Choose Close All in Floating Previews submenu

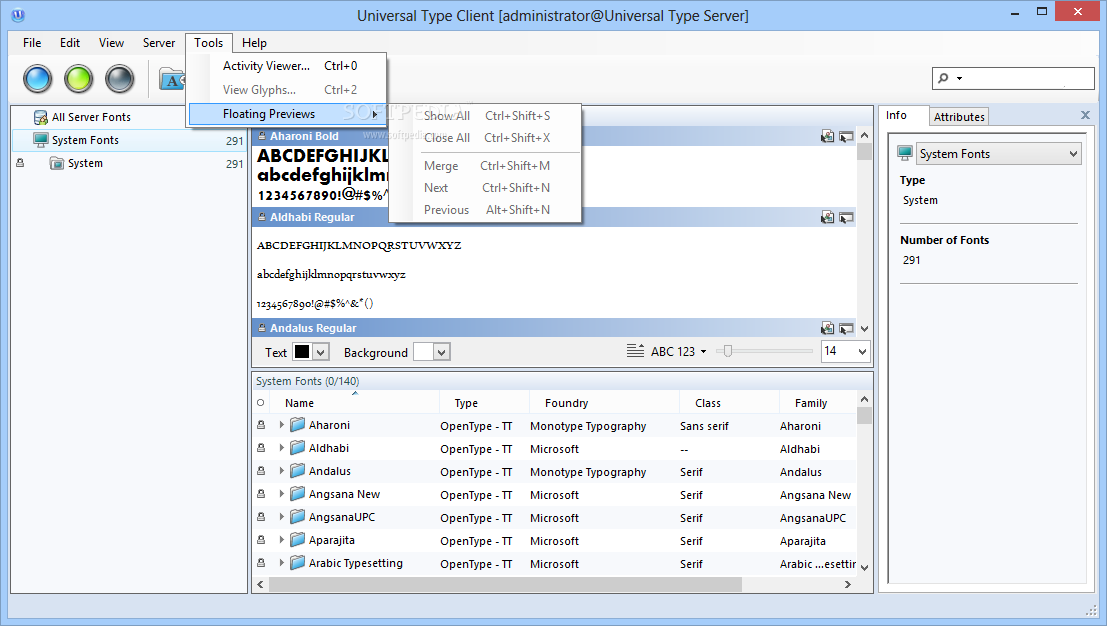486,138
